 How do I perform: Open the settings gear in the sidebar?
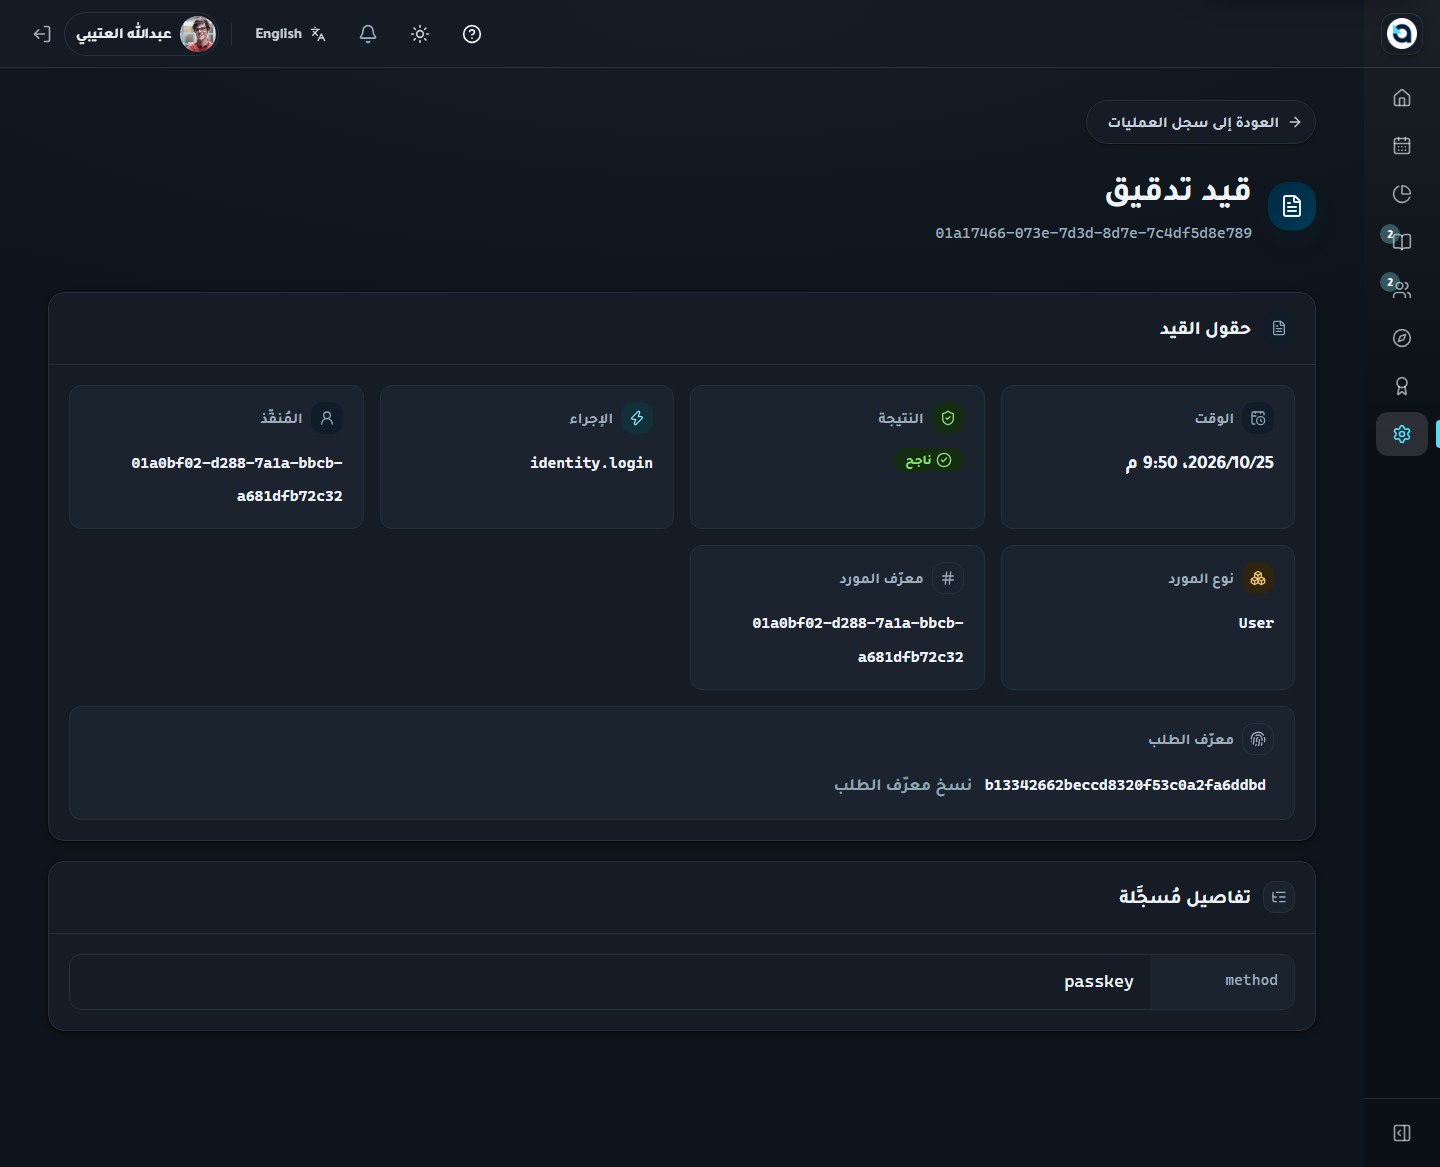(1402, 434)
